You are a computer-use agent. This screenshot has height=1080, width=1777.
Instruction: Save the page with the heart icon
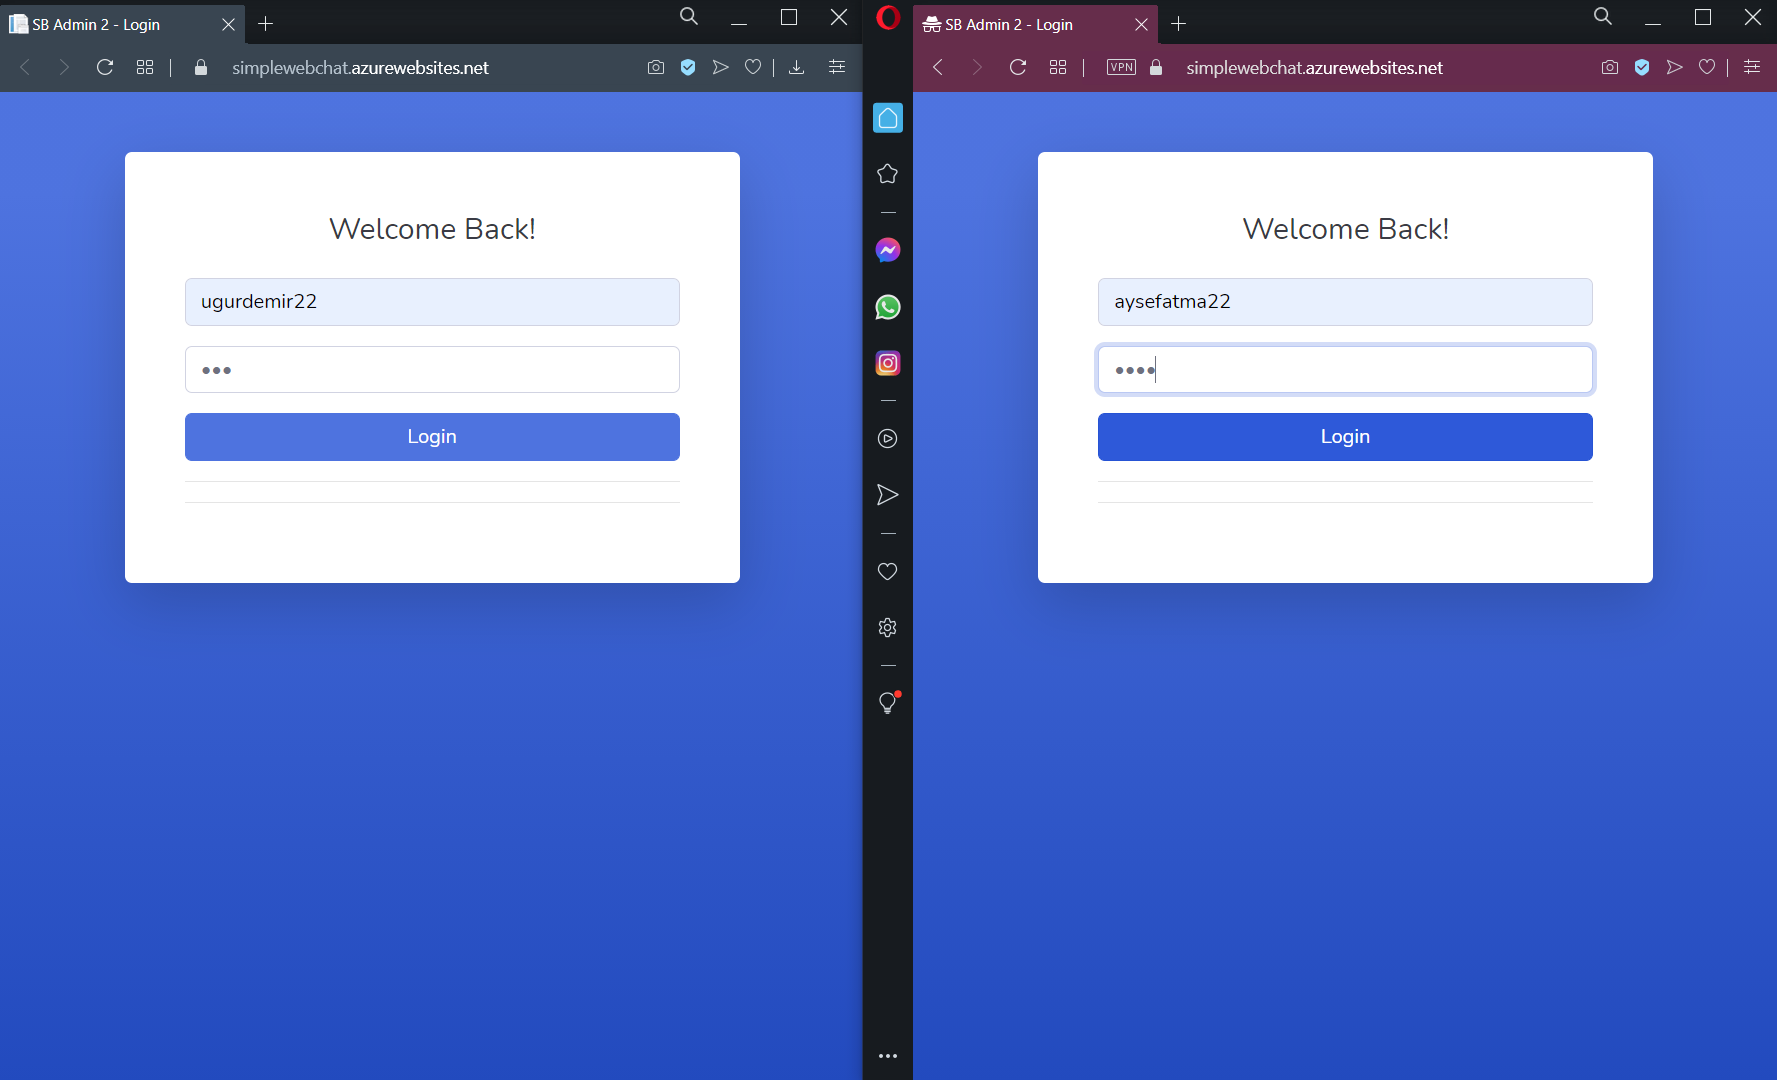(x=753, y=67)
